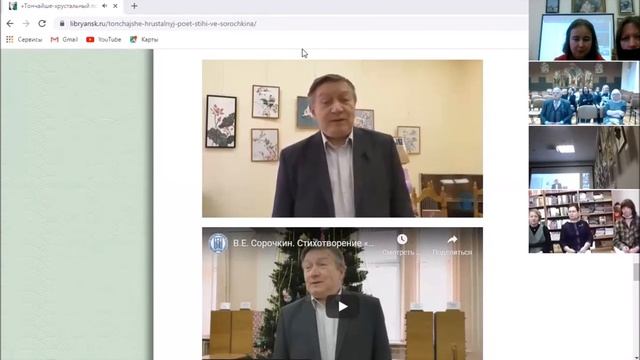
Task: View site security via the lock icon
Action: point(62,24)
